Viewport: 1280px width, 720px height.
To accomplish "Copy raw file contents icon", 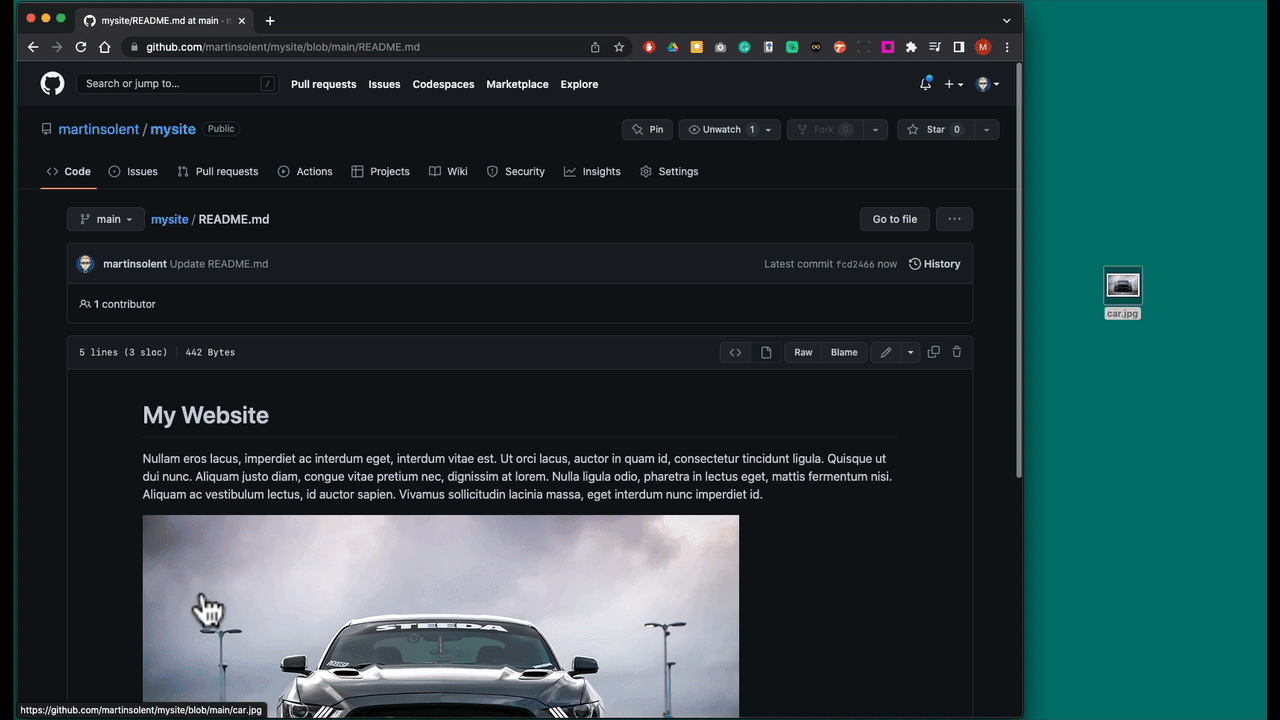I will (933, 352).
